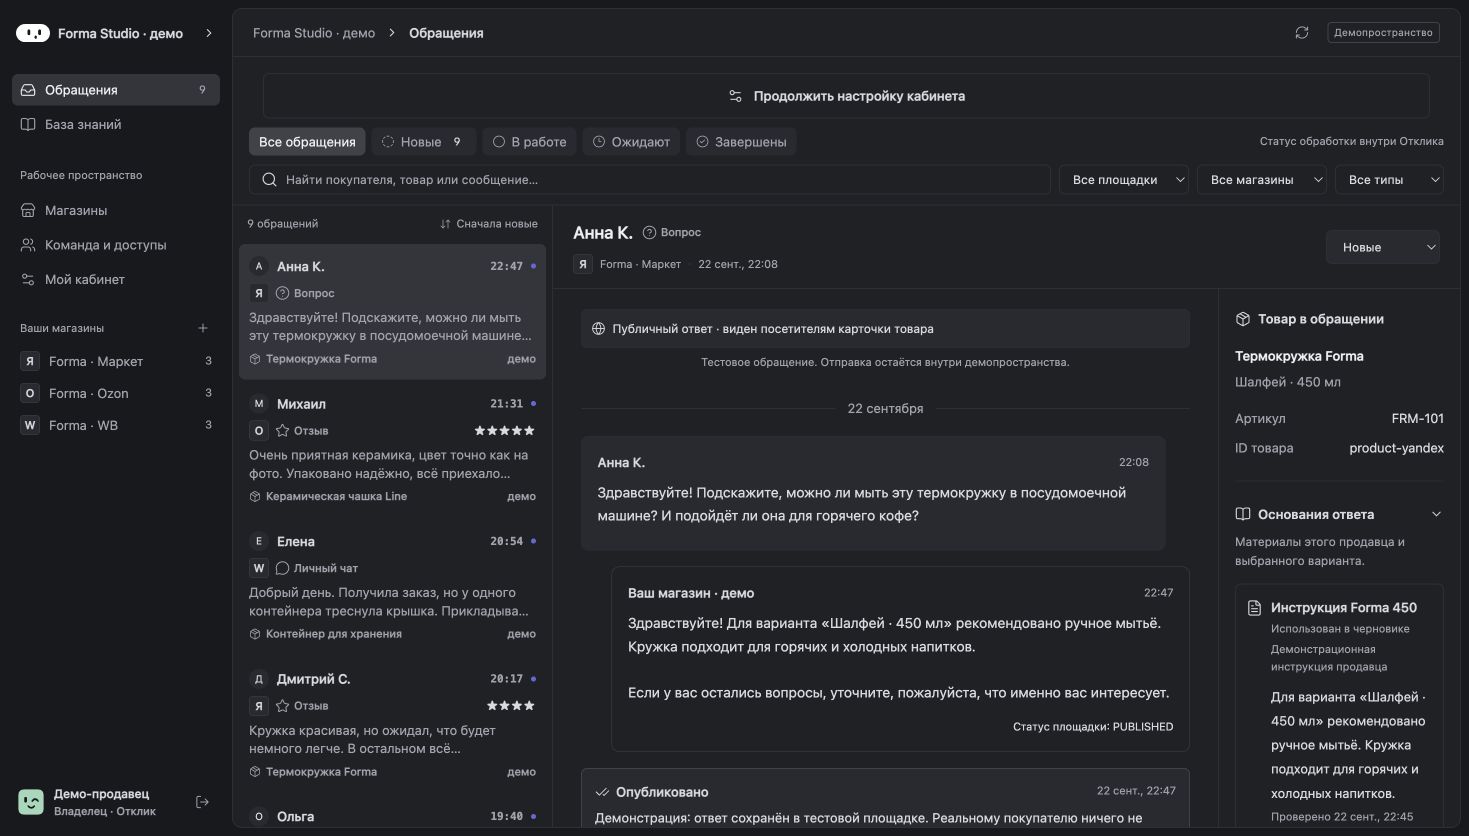Change sort order Сначала новые
1469x836 pixels.
[x=489, y=224]
